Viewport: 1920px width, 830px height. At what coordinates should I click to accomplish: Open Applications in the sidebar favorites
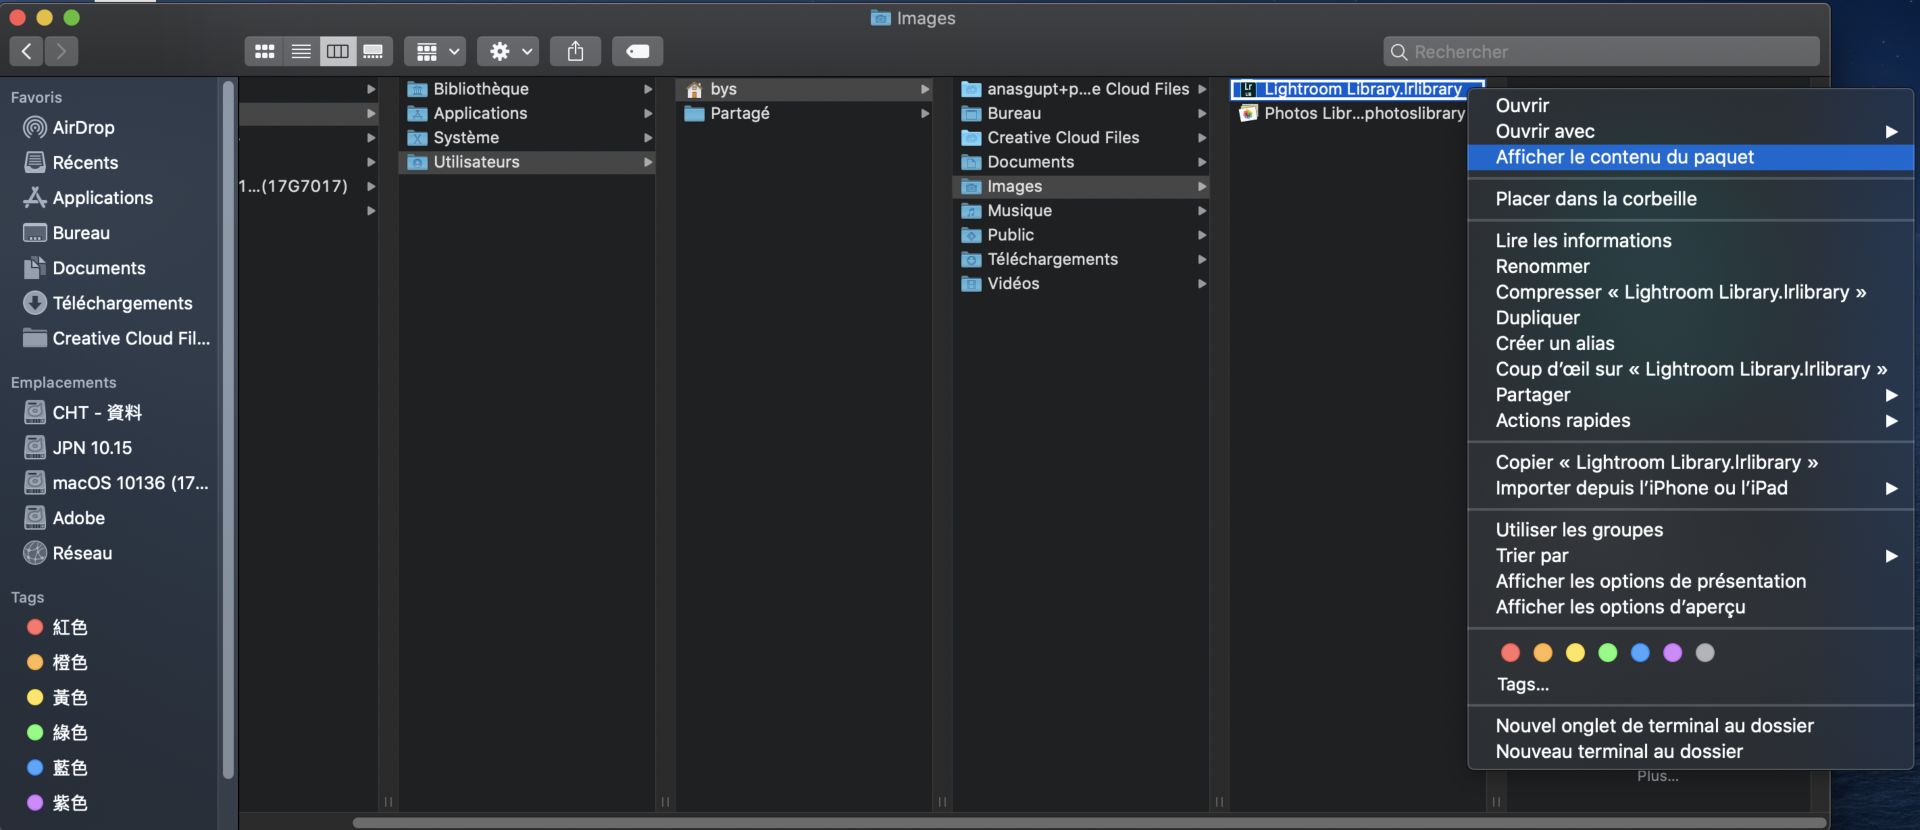click(88, 198)
